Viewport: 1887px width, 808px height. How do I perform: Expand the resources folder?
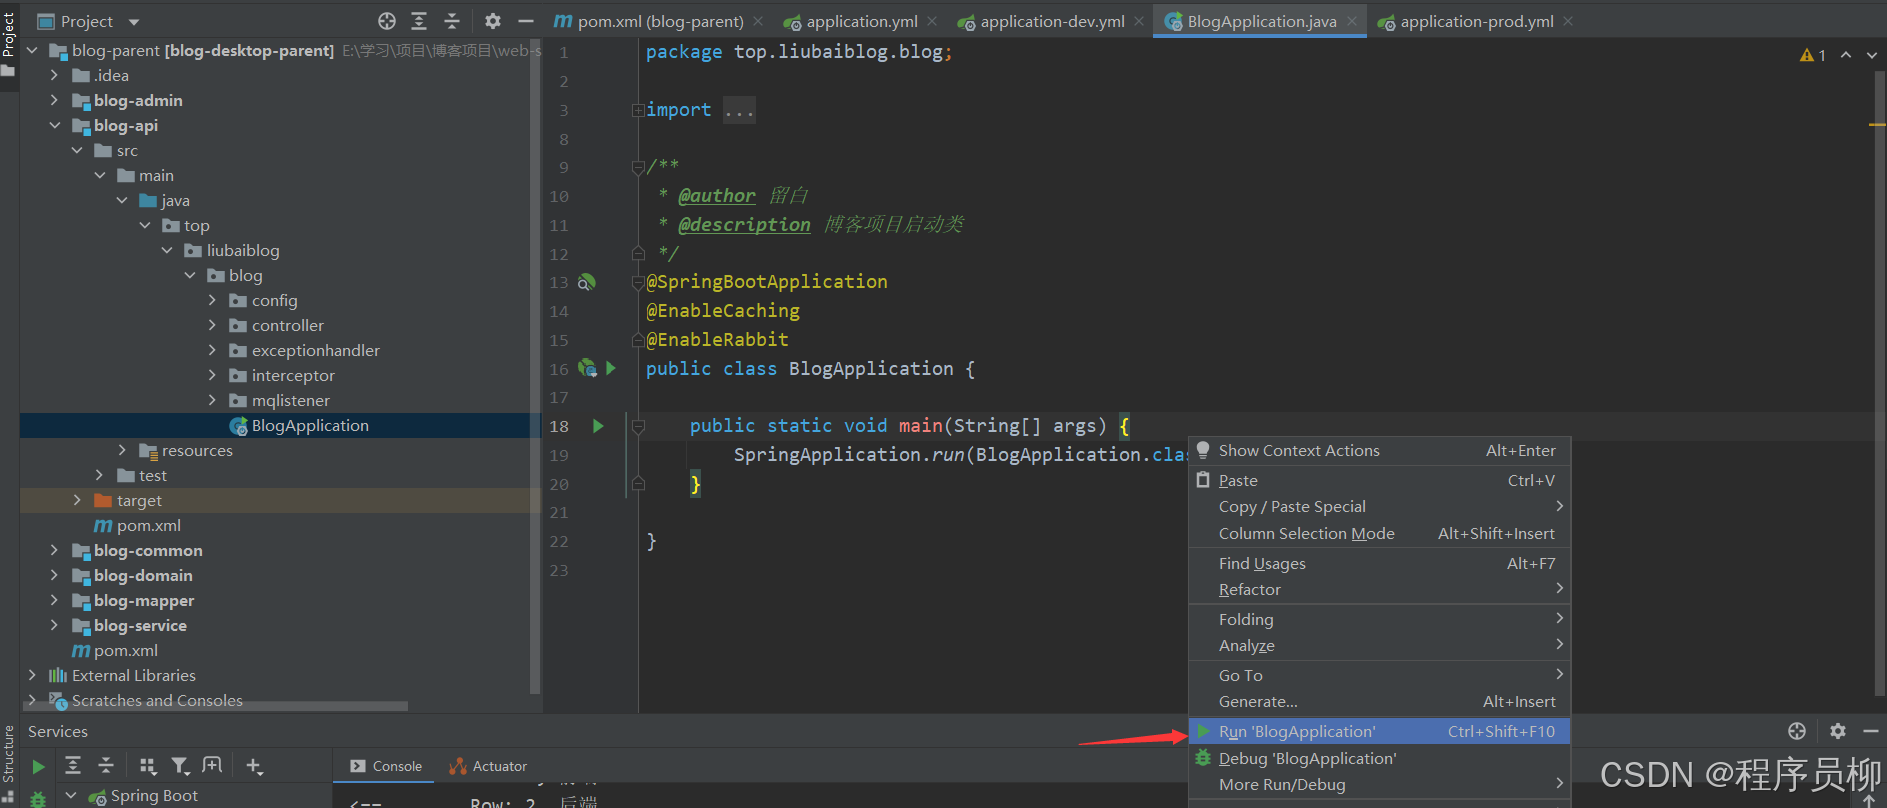click(x=122, y=450)
